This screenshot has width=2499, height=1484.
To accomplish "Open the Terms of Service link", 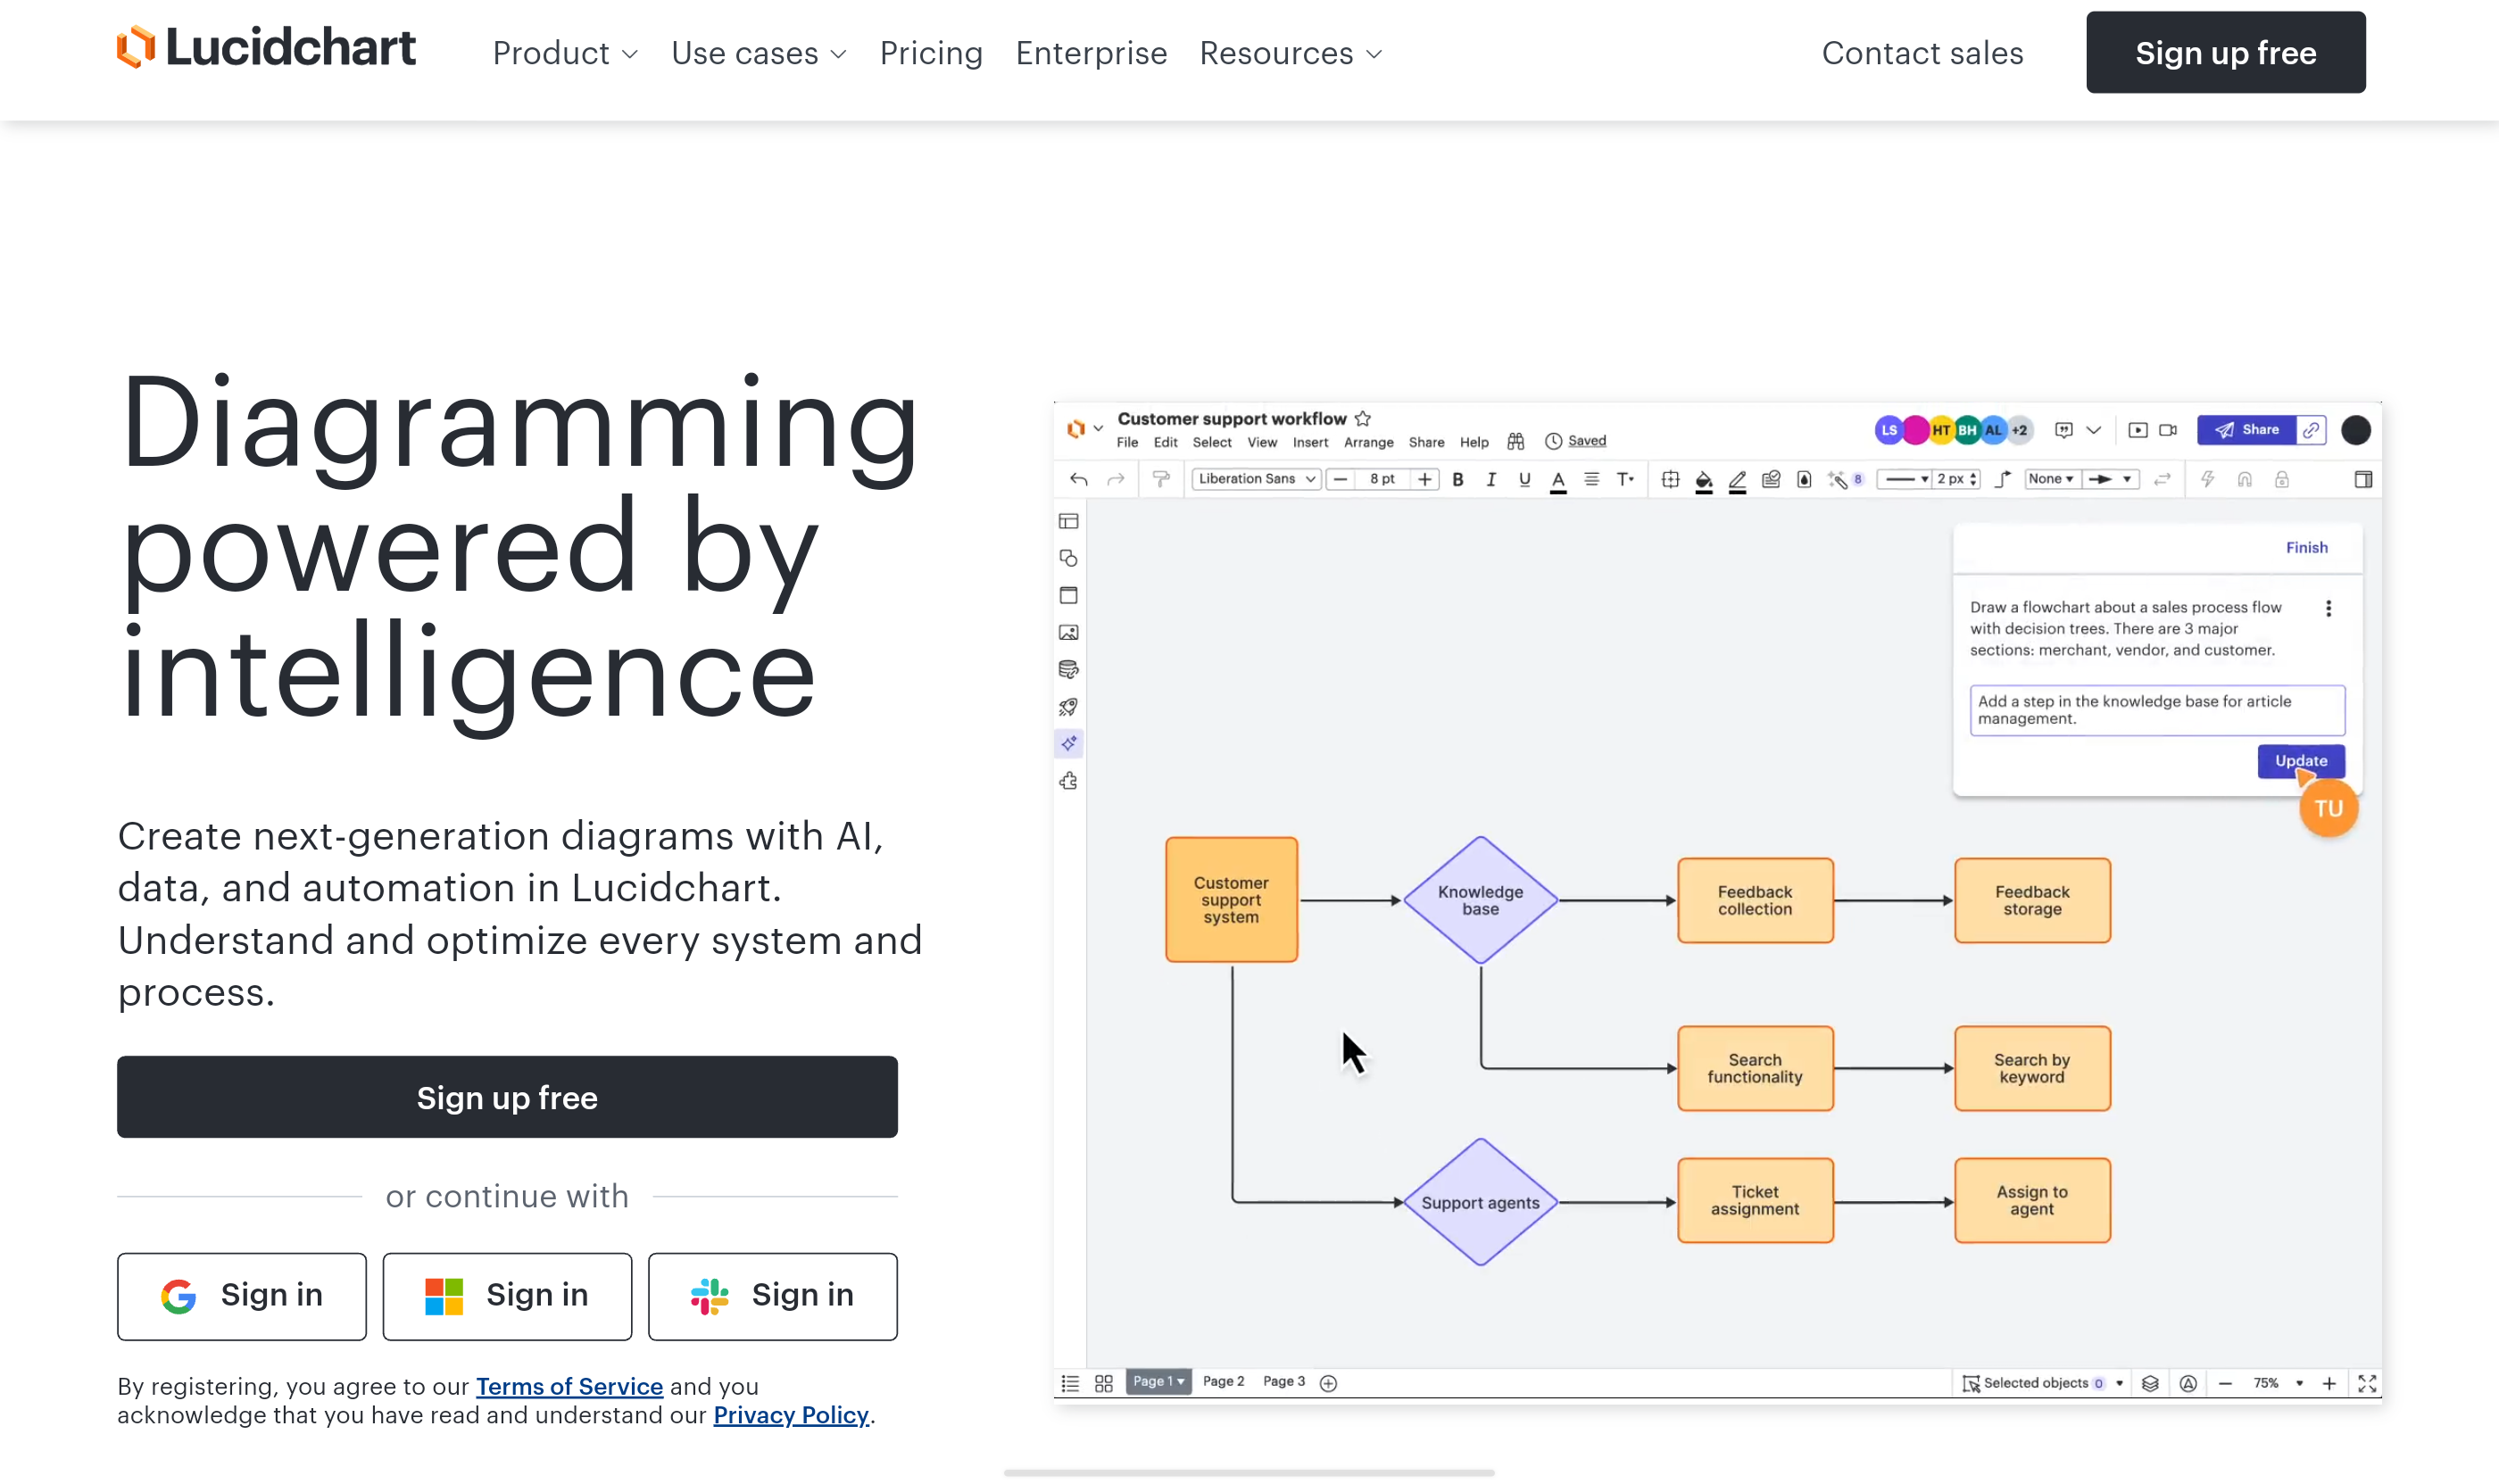I will click(569, 1387).
